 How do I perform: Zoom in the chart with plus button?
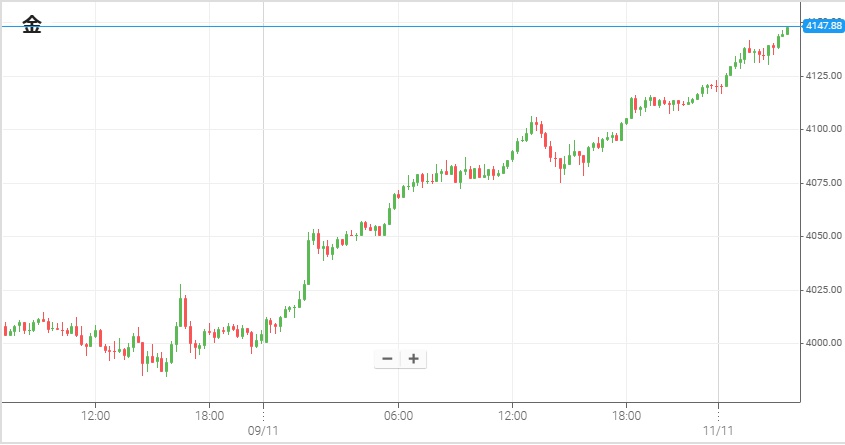click(x=413, y=359)
